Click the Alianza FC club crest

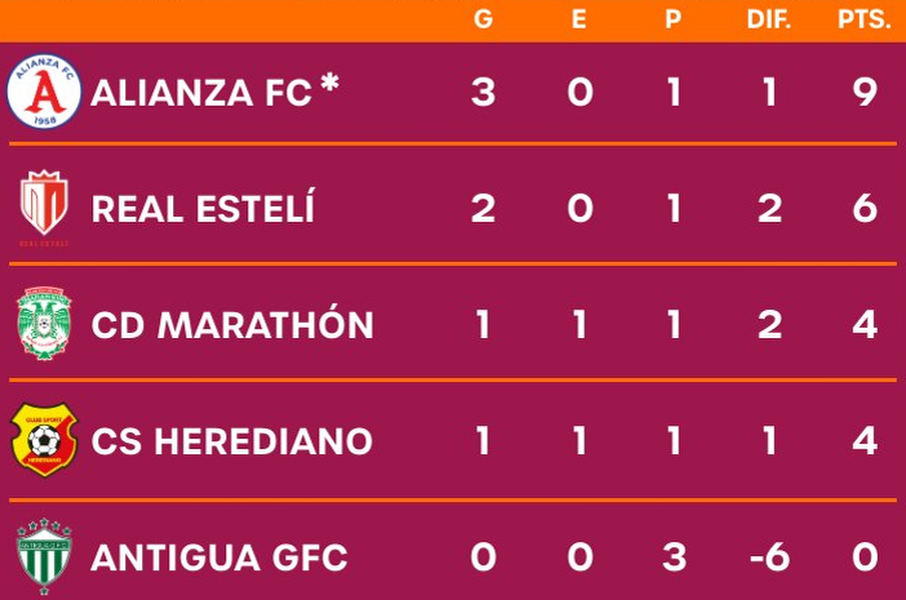pos(44,91)
